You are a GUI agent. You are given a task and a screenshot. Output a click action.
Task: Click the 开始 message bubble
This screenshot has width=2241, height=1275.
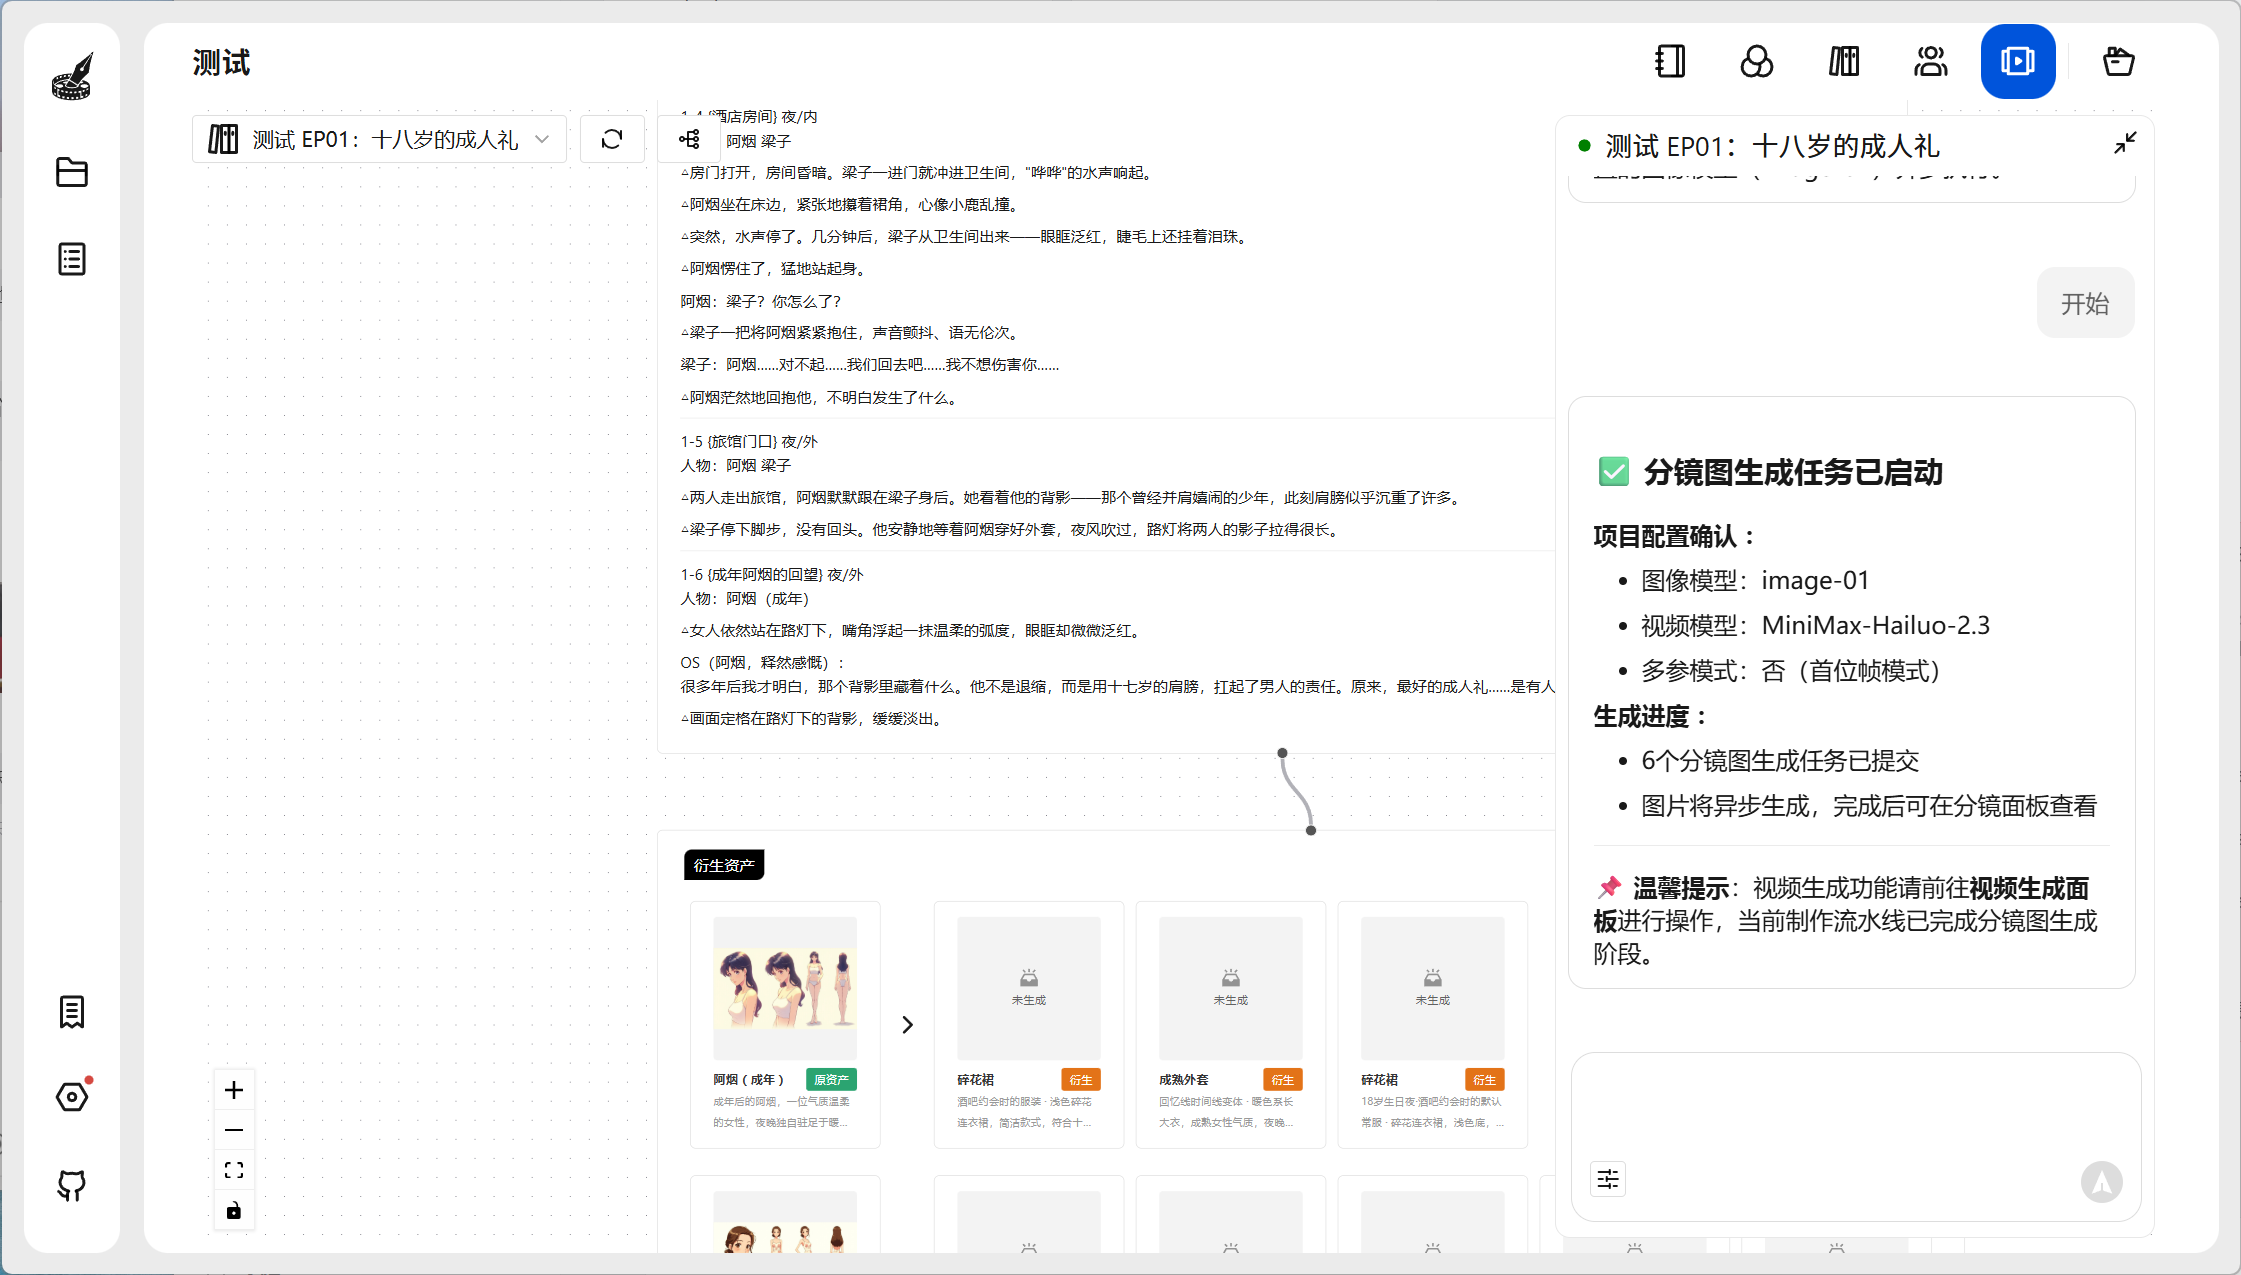[2085, 303]
